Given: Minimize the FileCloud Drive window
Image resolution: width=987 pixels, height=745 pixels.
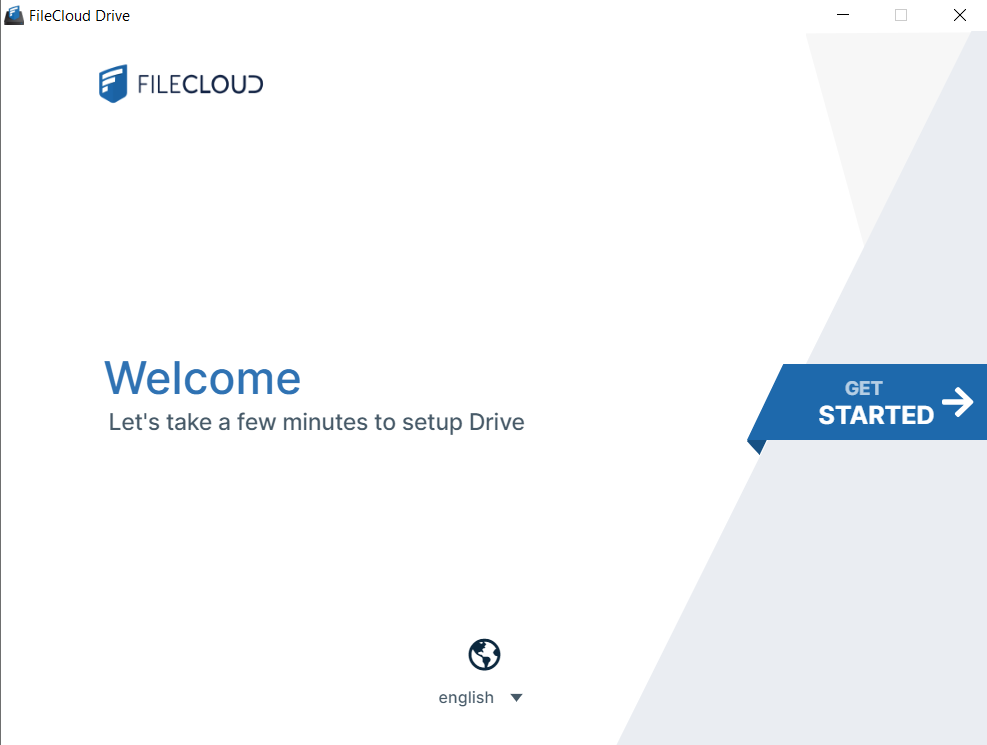Looking at the screenshot, I should 842,15.
